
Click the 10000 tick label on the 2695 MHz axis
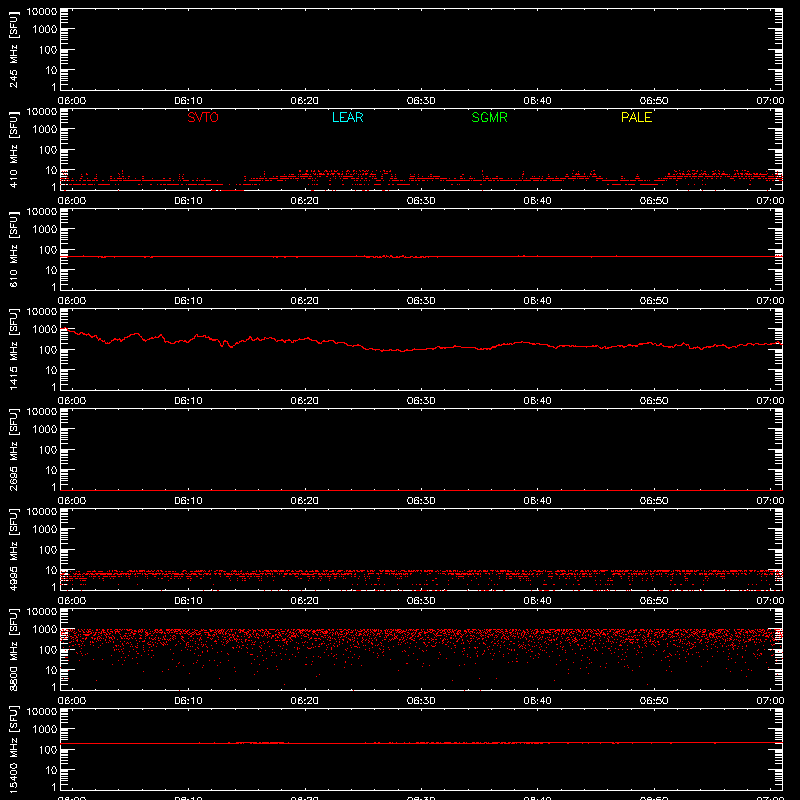click(42, 412)
